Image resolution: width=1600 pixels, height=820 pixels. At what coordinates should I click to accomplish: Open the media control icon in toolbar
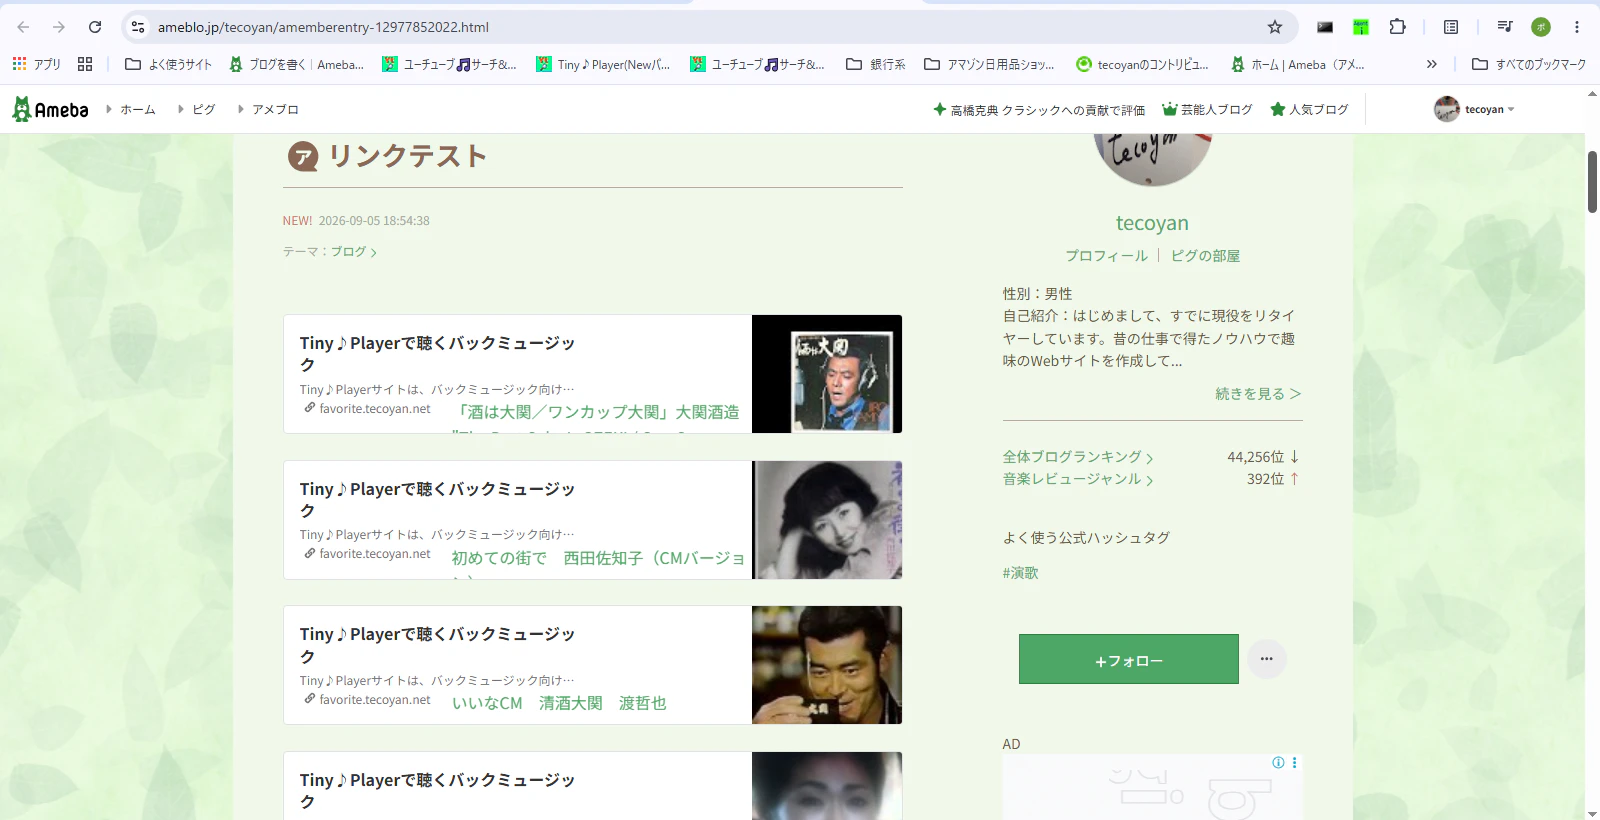[x=1504, y=27]
